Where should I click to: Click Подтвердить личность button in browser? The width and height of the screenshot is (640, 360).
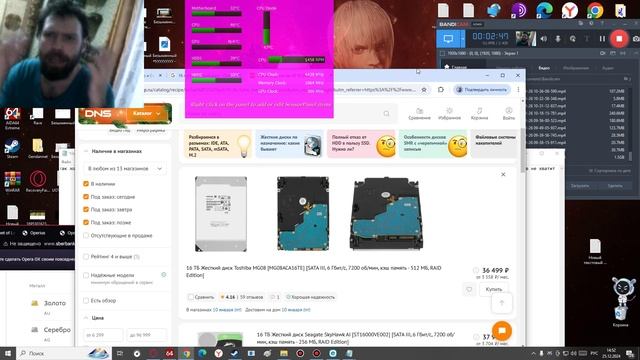(x=482, y=89)
